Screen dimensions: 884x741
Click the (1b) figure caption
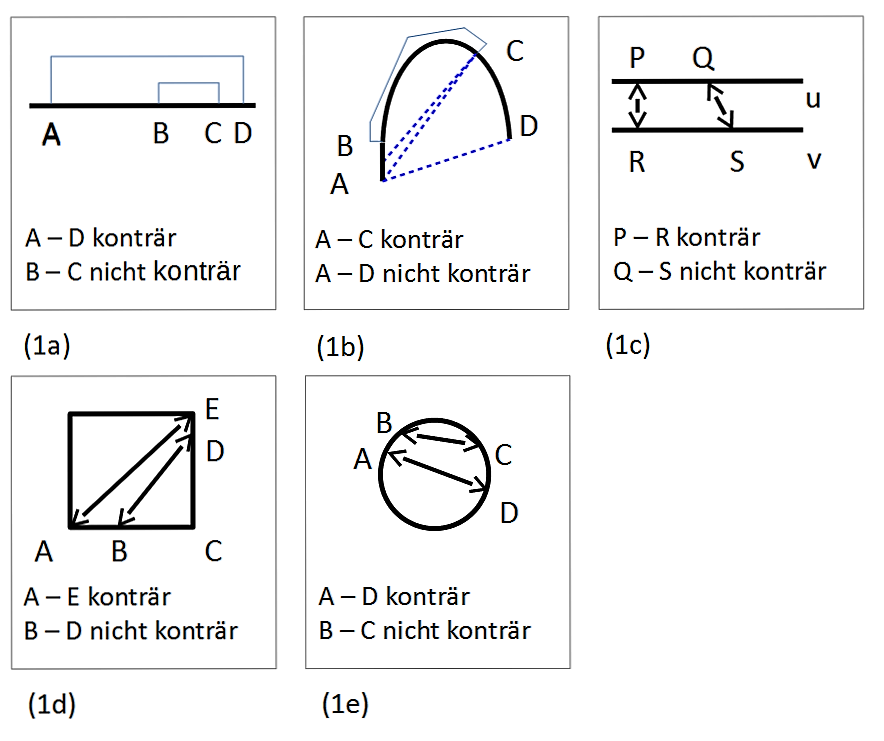340,346
